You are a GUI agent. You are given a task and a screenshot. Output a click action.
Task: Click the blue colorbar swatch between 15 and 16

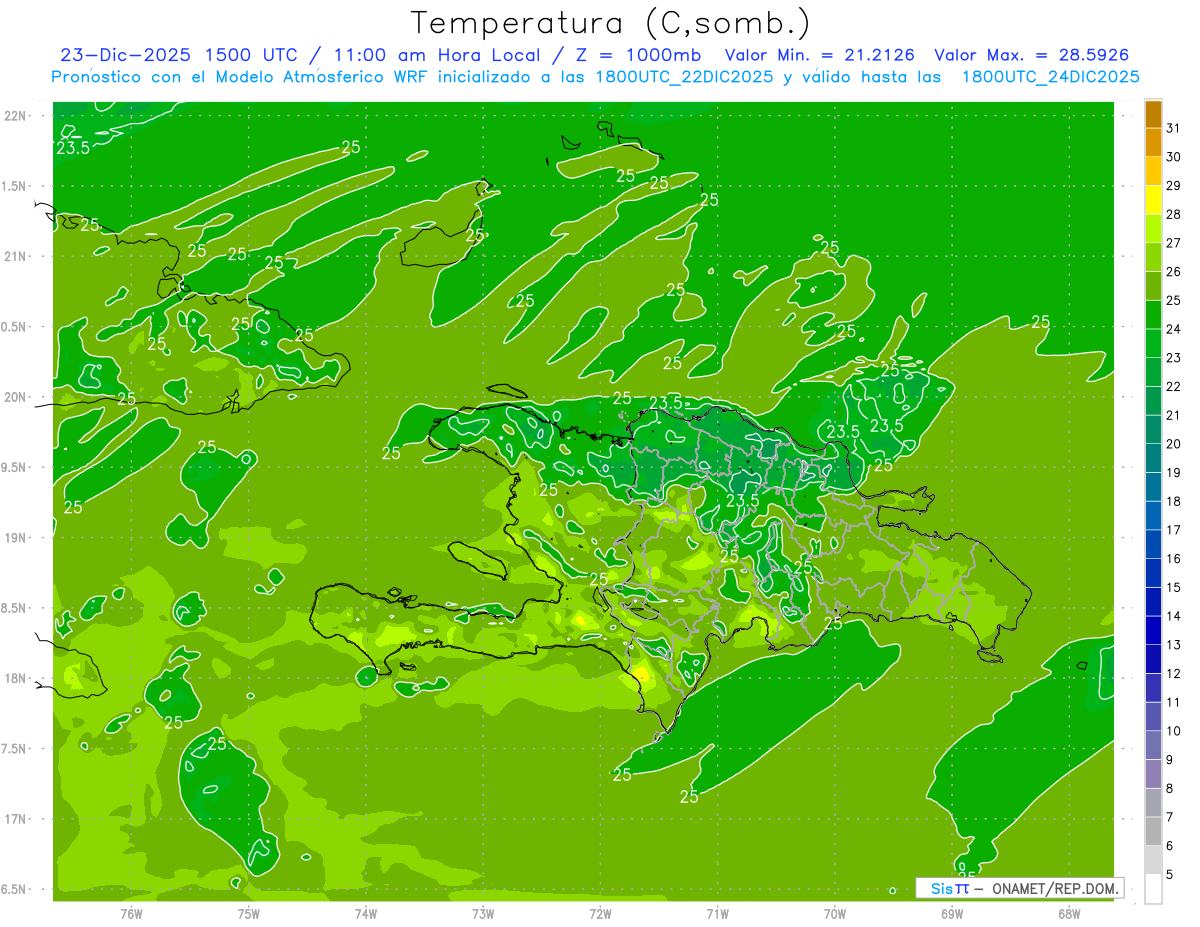[1153, 573]
